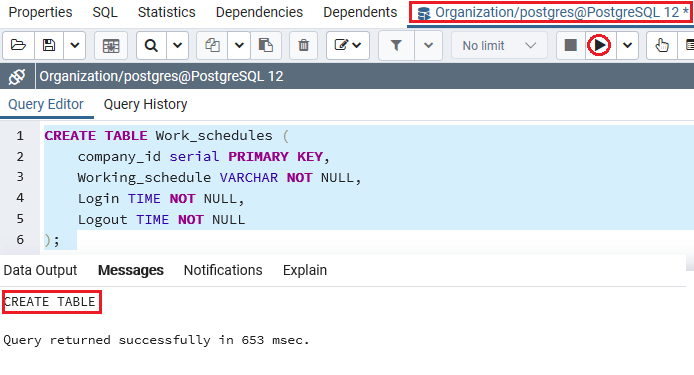This screenshot has height=375, width=694.
Task: Click the Paste clipboard icon
Action: 266,45
